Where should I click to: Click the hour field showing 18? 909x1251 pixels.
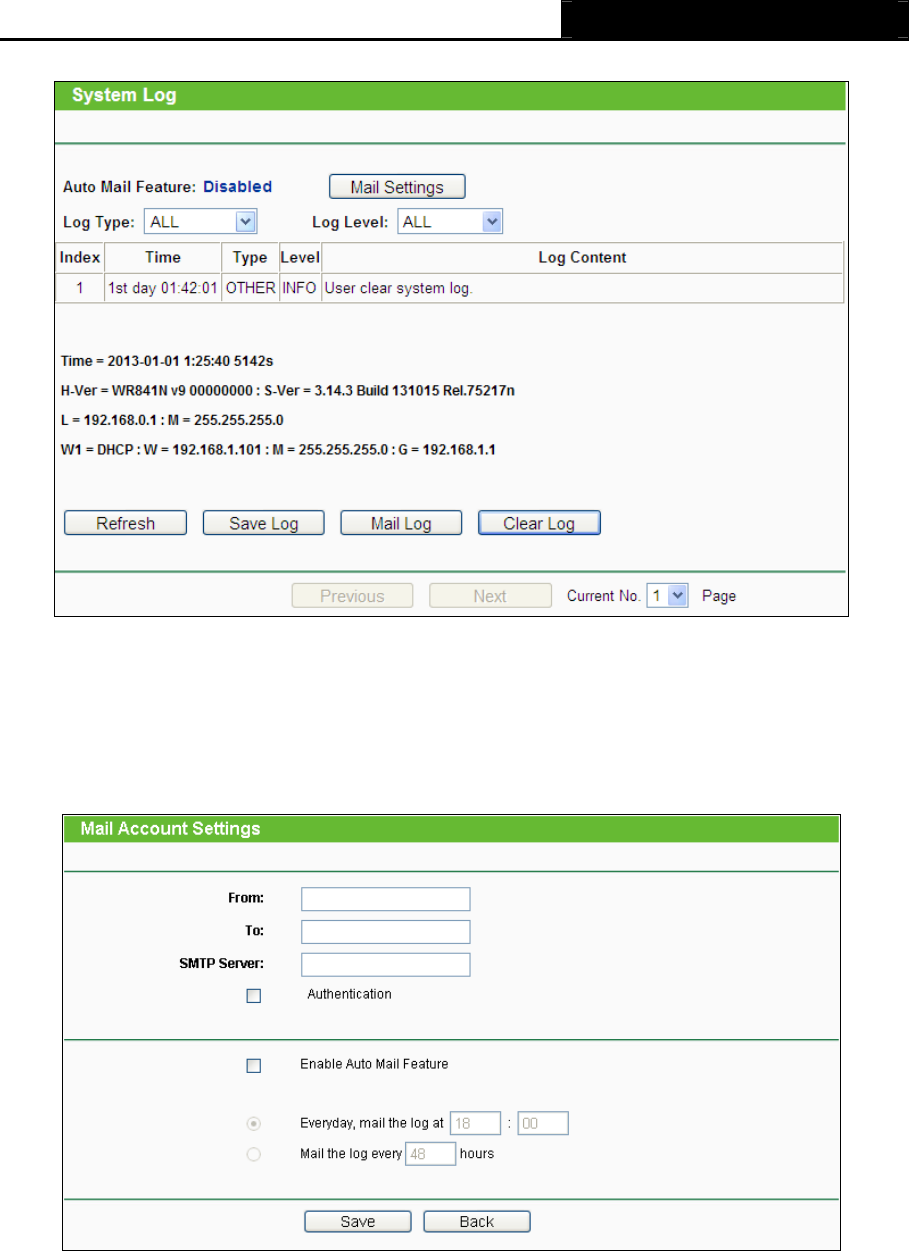click(475, 1123)
